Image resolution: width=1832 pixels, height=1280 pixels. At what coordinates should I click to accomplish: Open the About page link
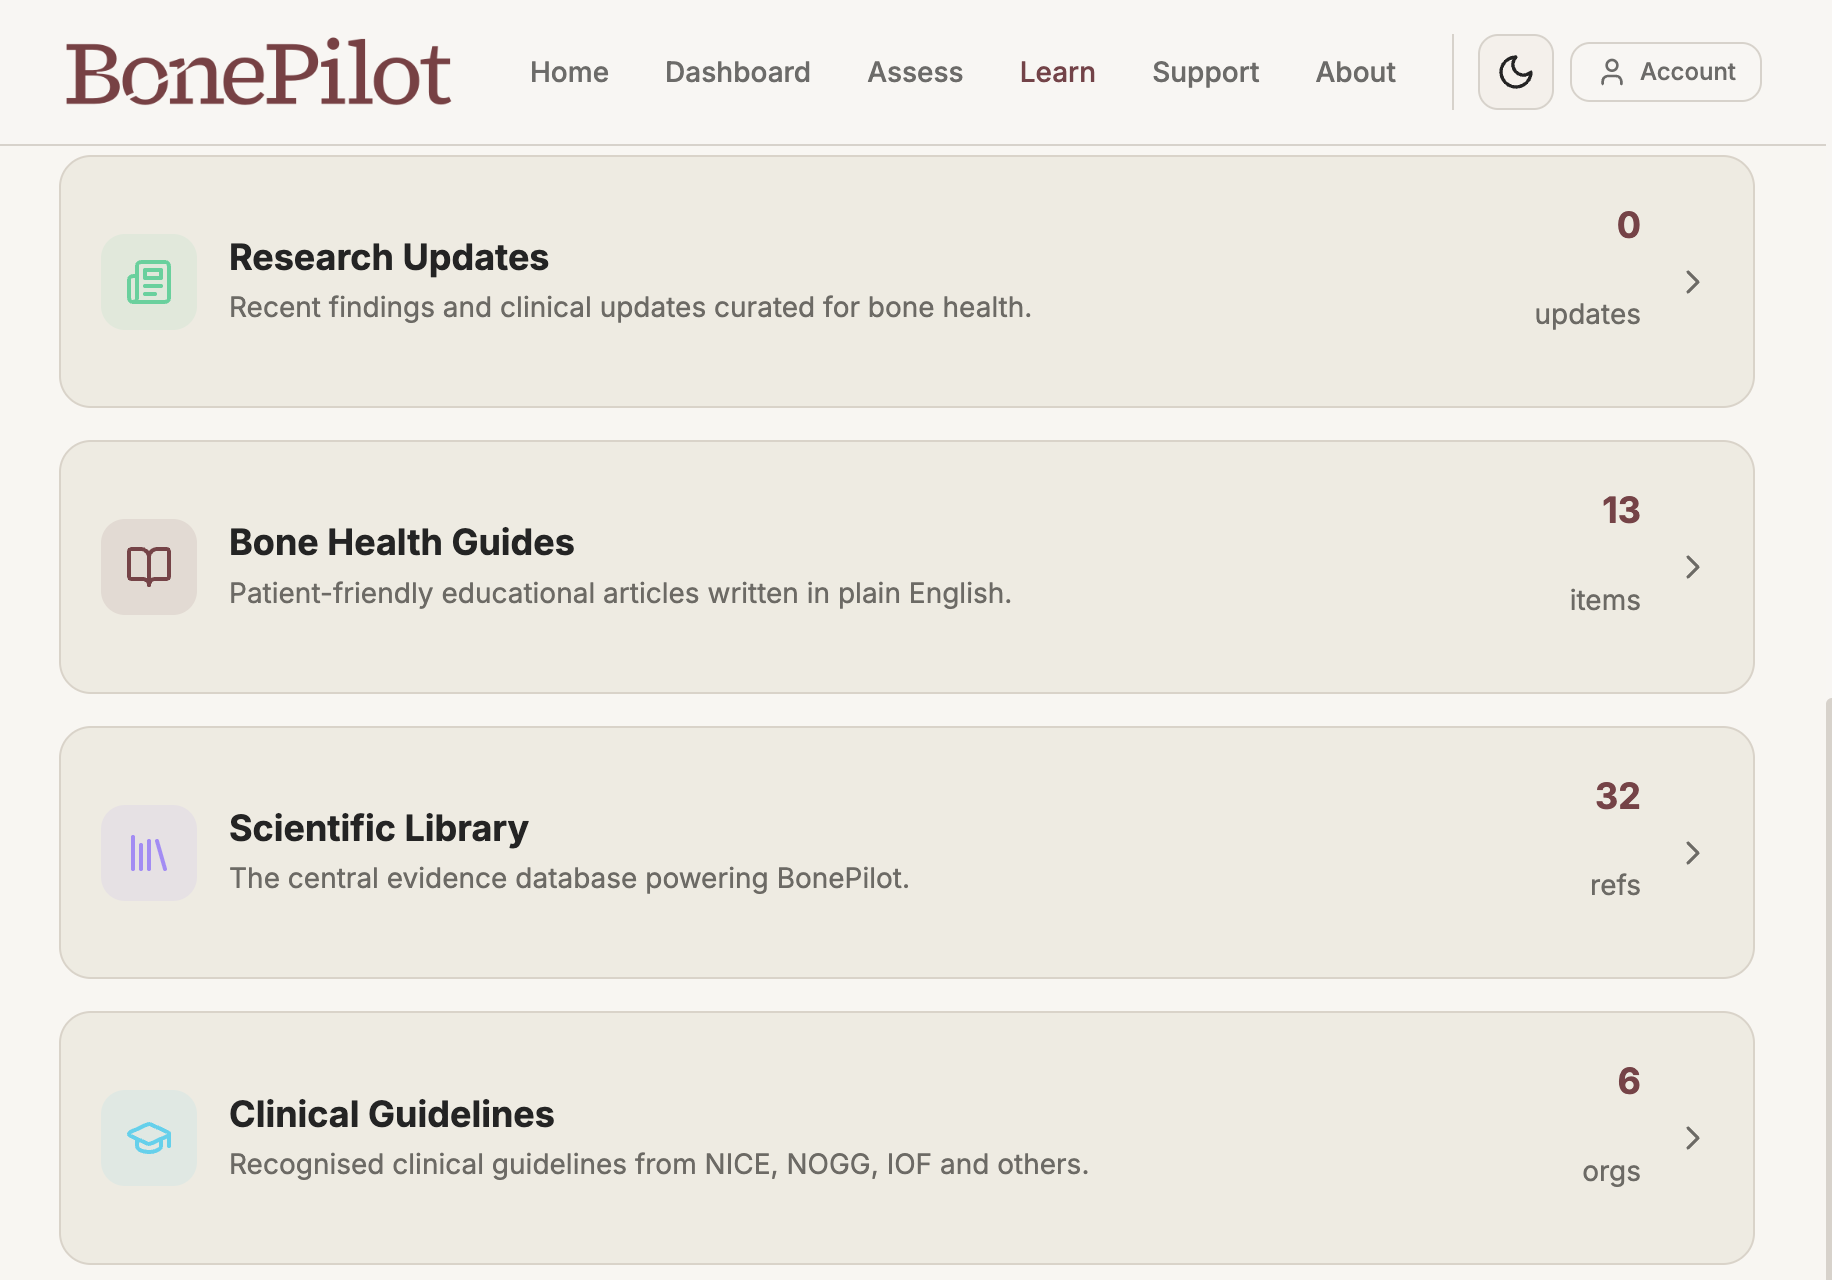pos(1355,72)
